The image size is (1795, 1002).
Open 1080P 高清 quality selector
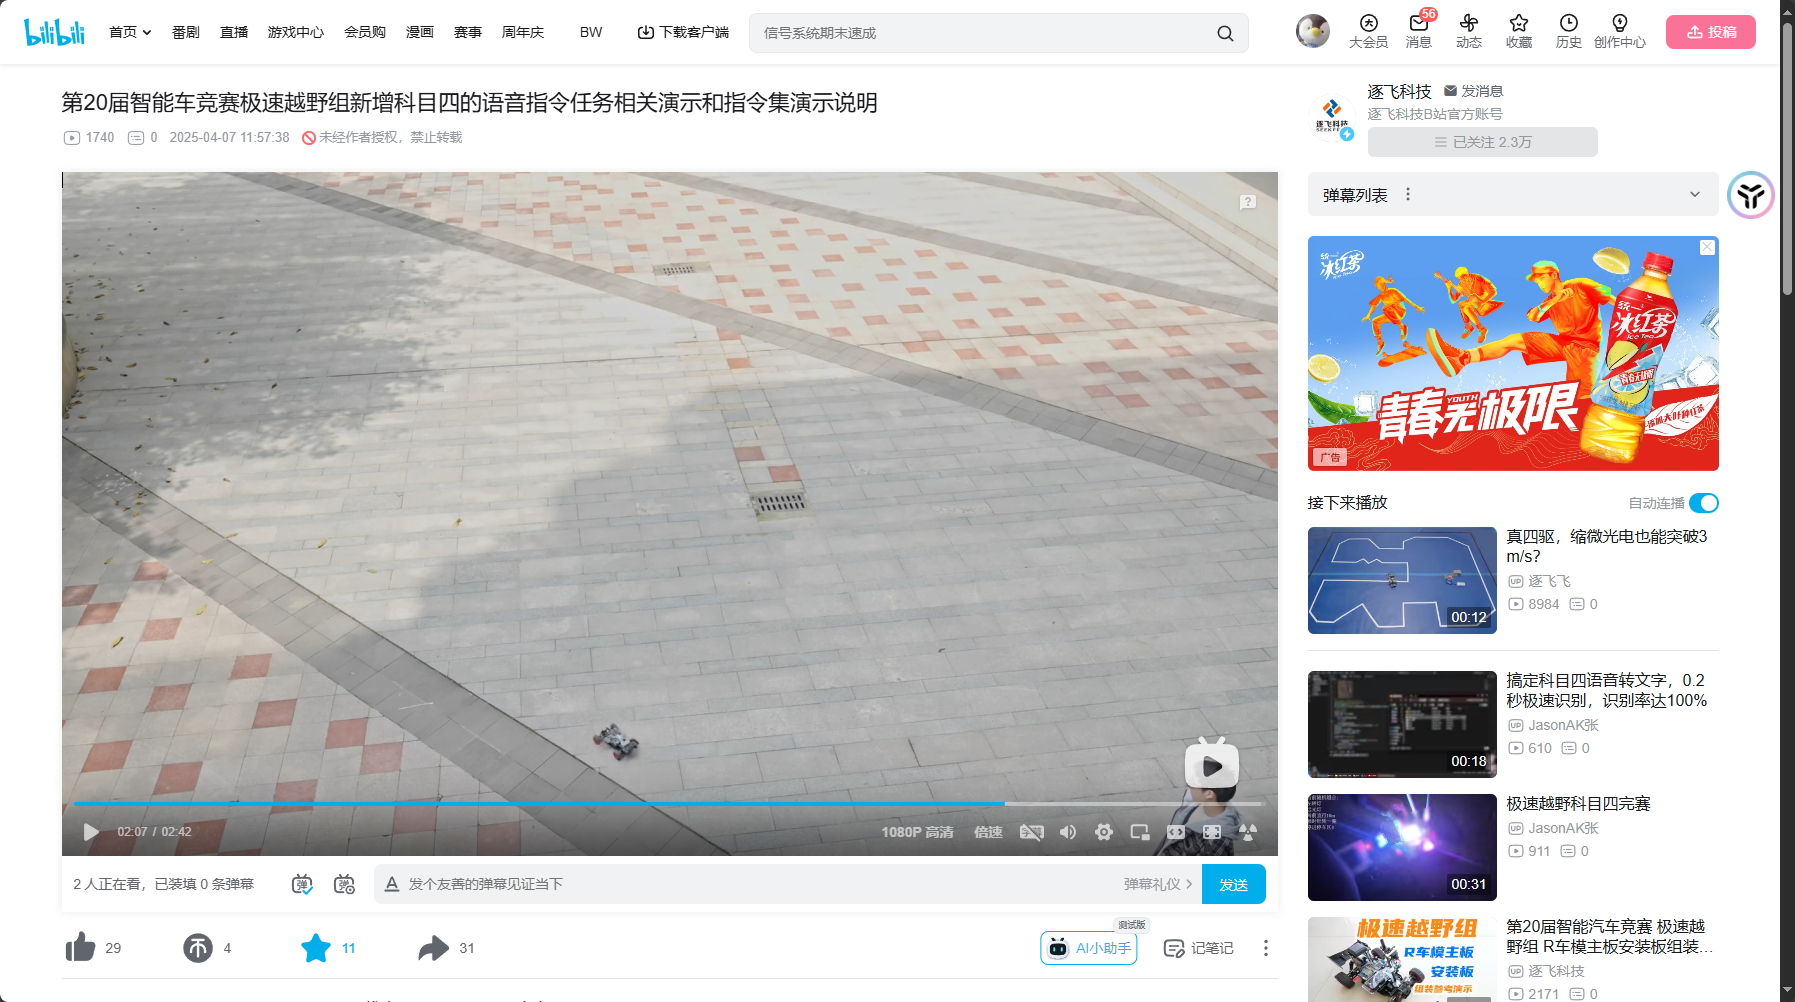917,832
